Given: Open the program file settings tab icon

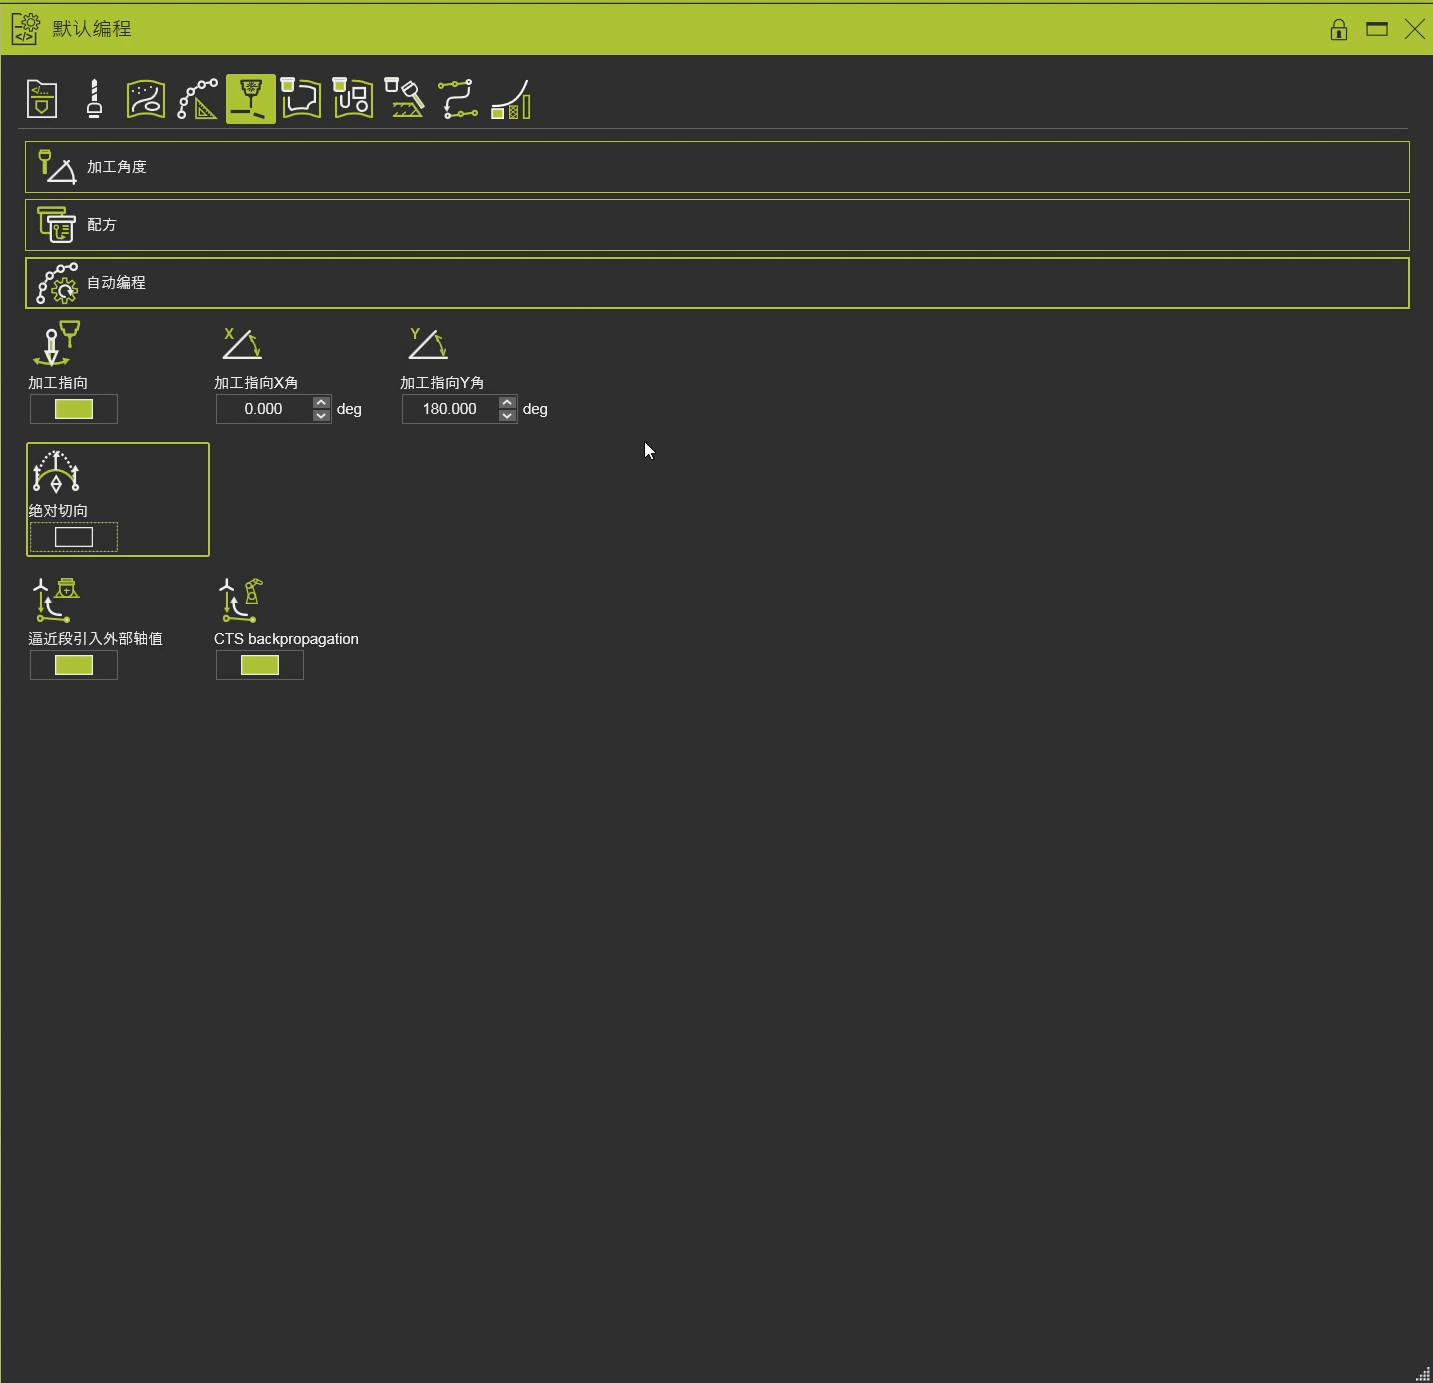Looking at the screenshot, I should point(42,99).
